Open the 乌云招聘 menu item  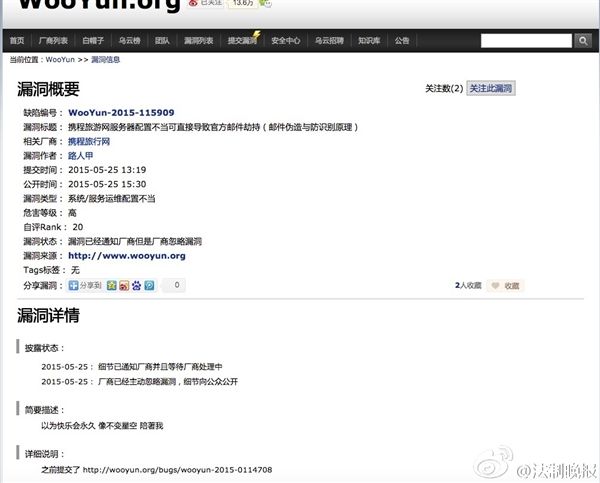tap(329, 41)
